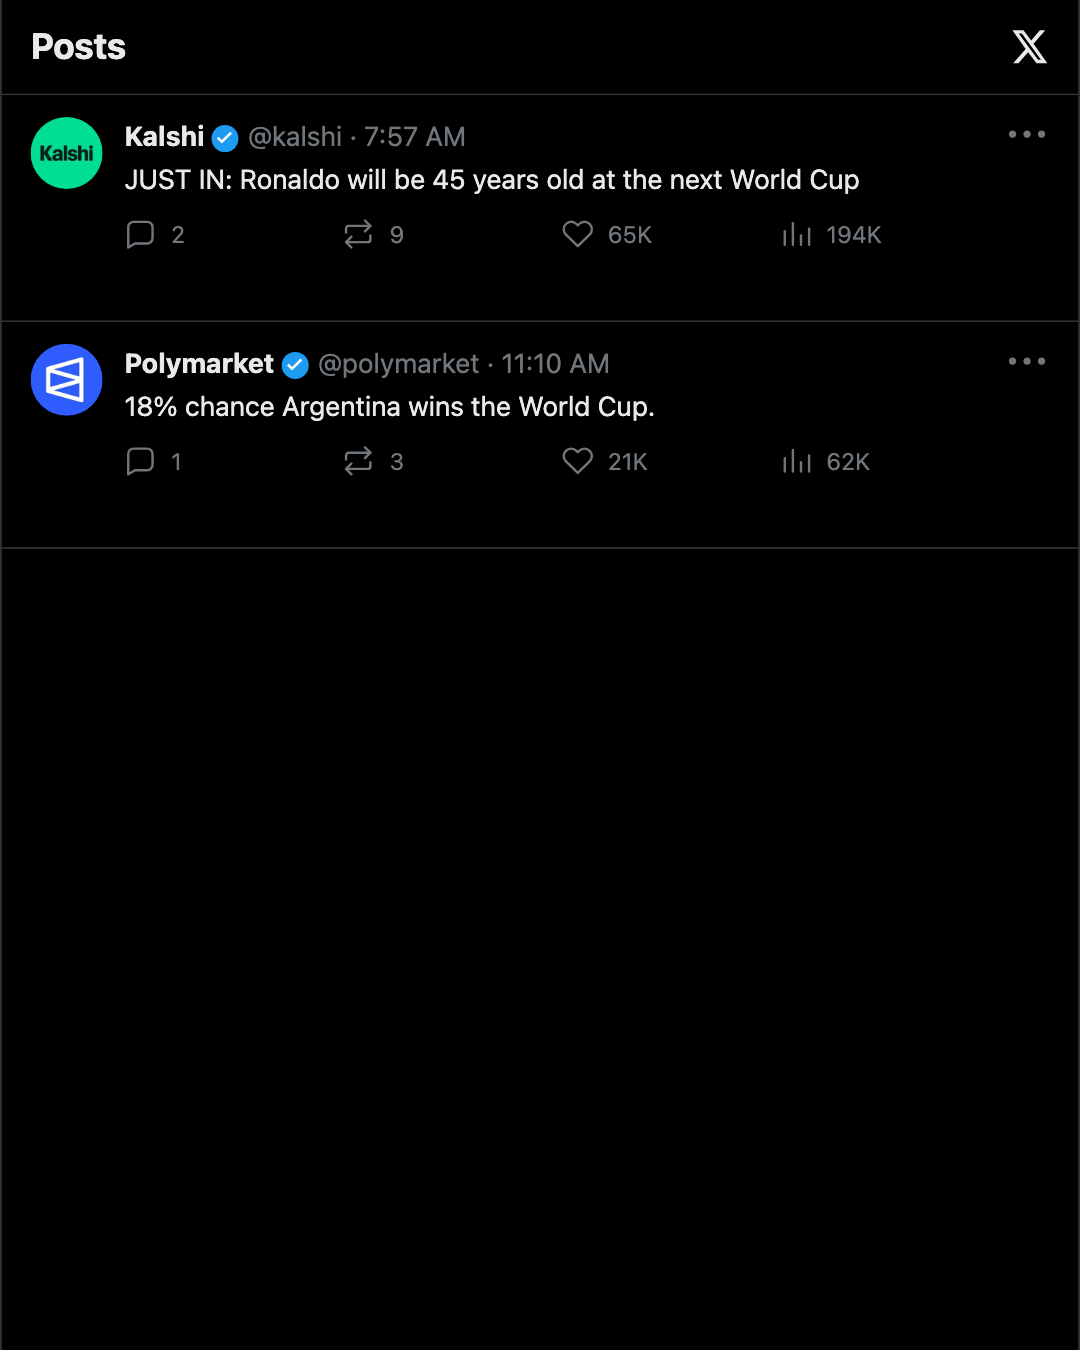
Task: Click the X logo in header
Action: [1029, 47]
